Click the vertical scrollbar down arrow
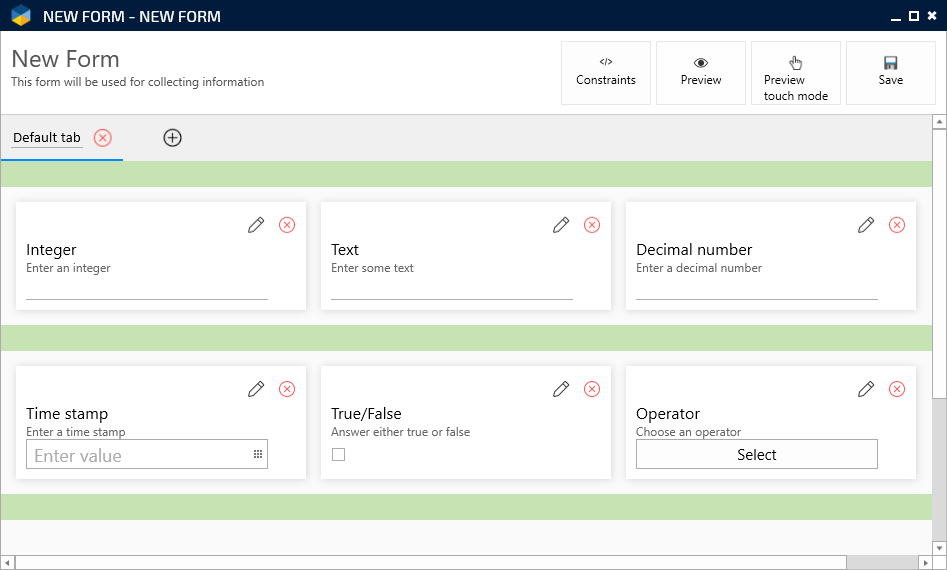947x570 pixels. coord(939,547)
